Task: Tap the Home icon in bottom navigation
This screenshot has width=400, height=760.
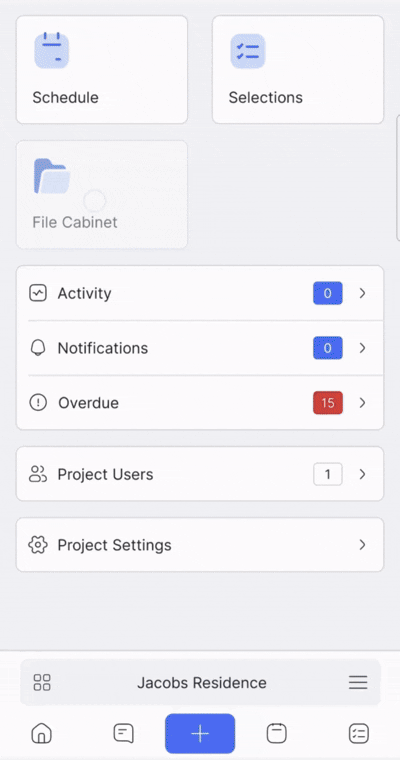Action: (x=42, y=733)
